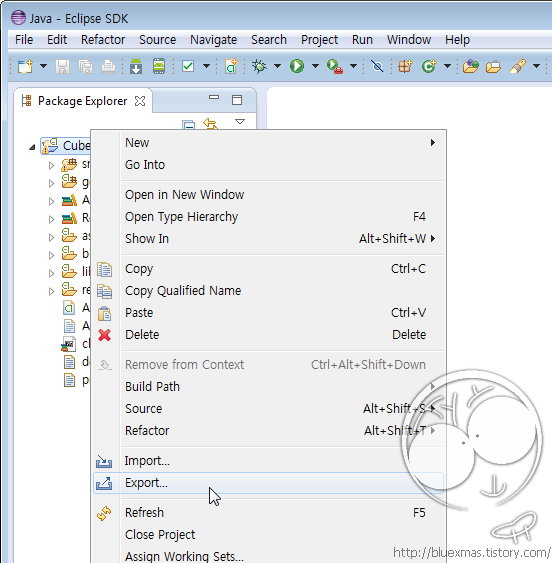Viewport: 552px width, 563px height.
Task: Click the checkmark task toolbar icon
Action: pos(188,66)
